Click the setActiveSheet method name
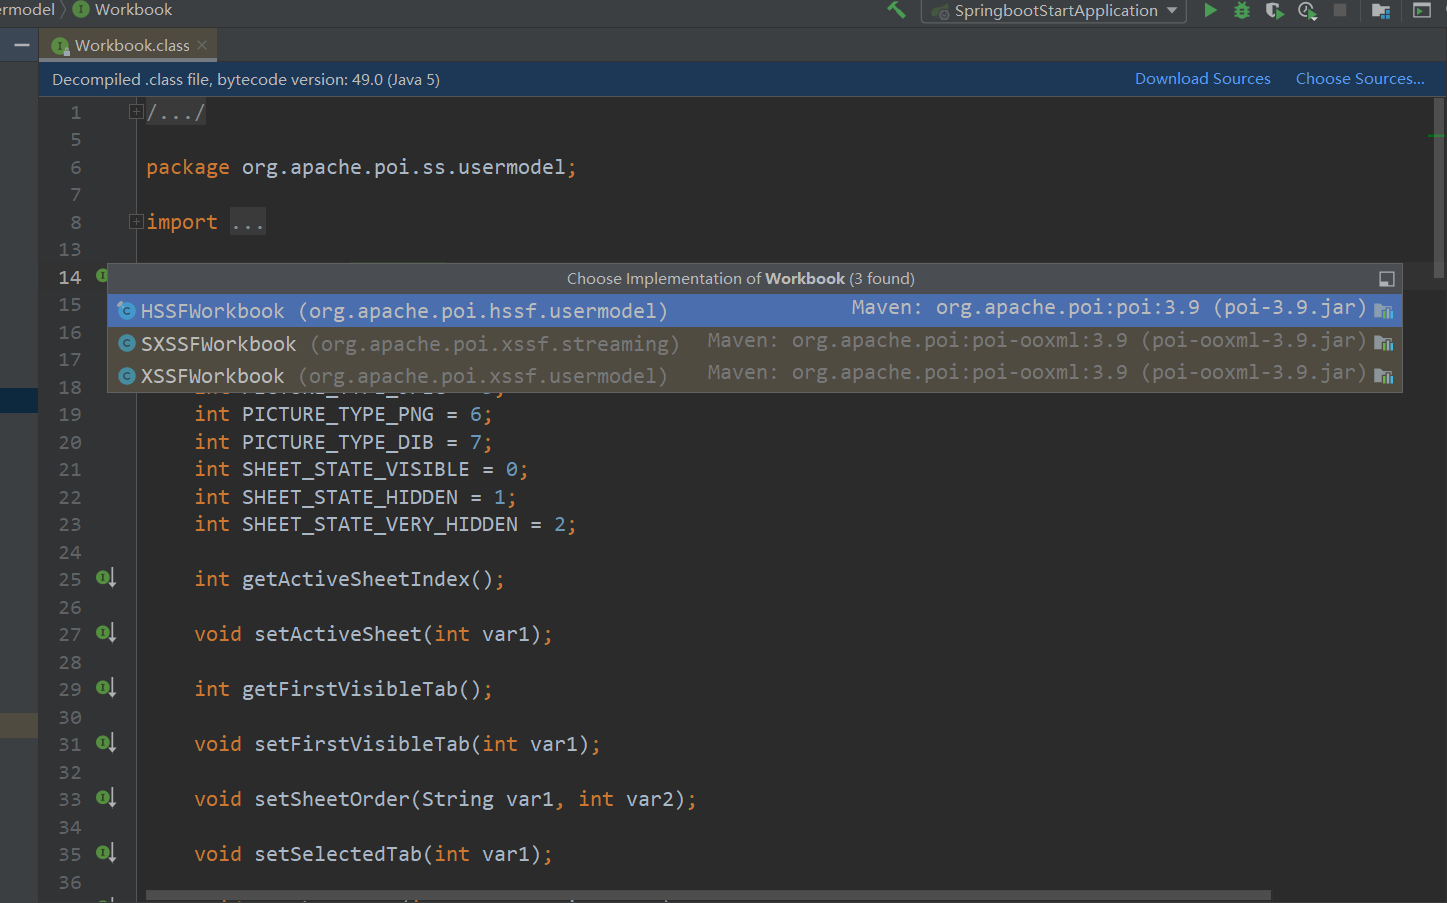1447x903 pixels. [338, 634]
